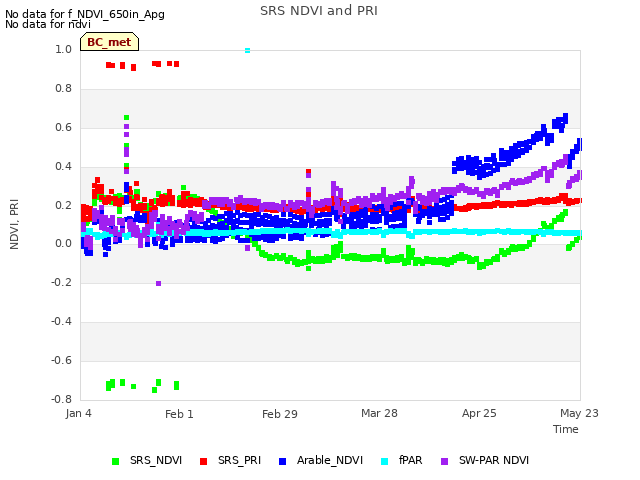
Task: Click the NDVI, PRI y-axis title
Action: pyautogui.click(x=14, y=224)
